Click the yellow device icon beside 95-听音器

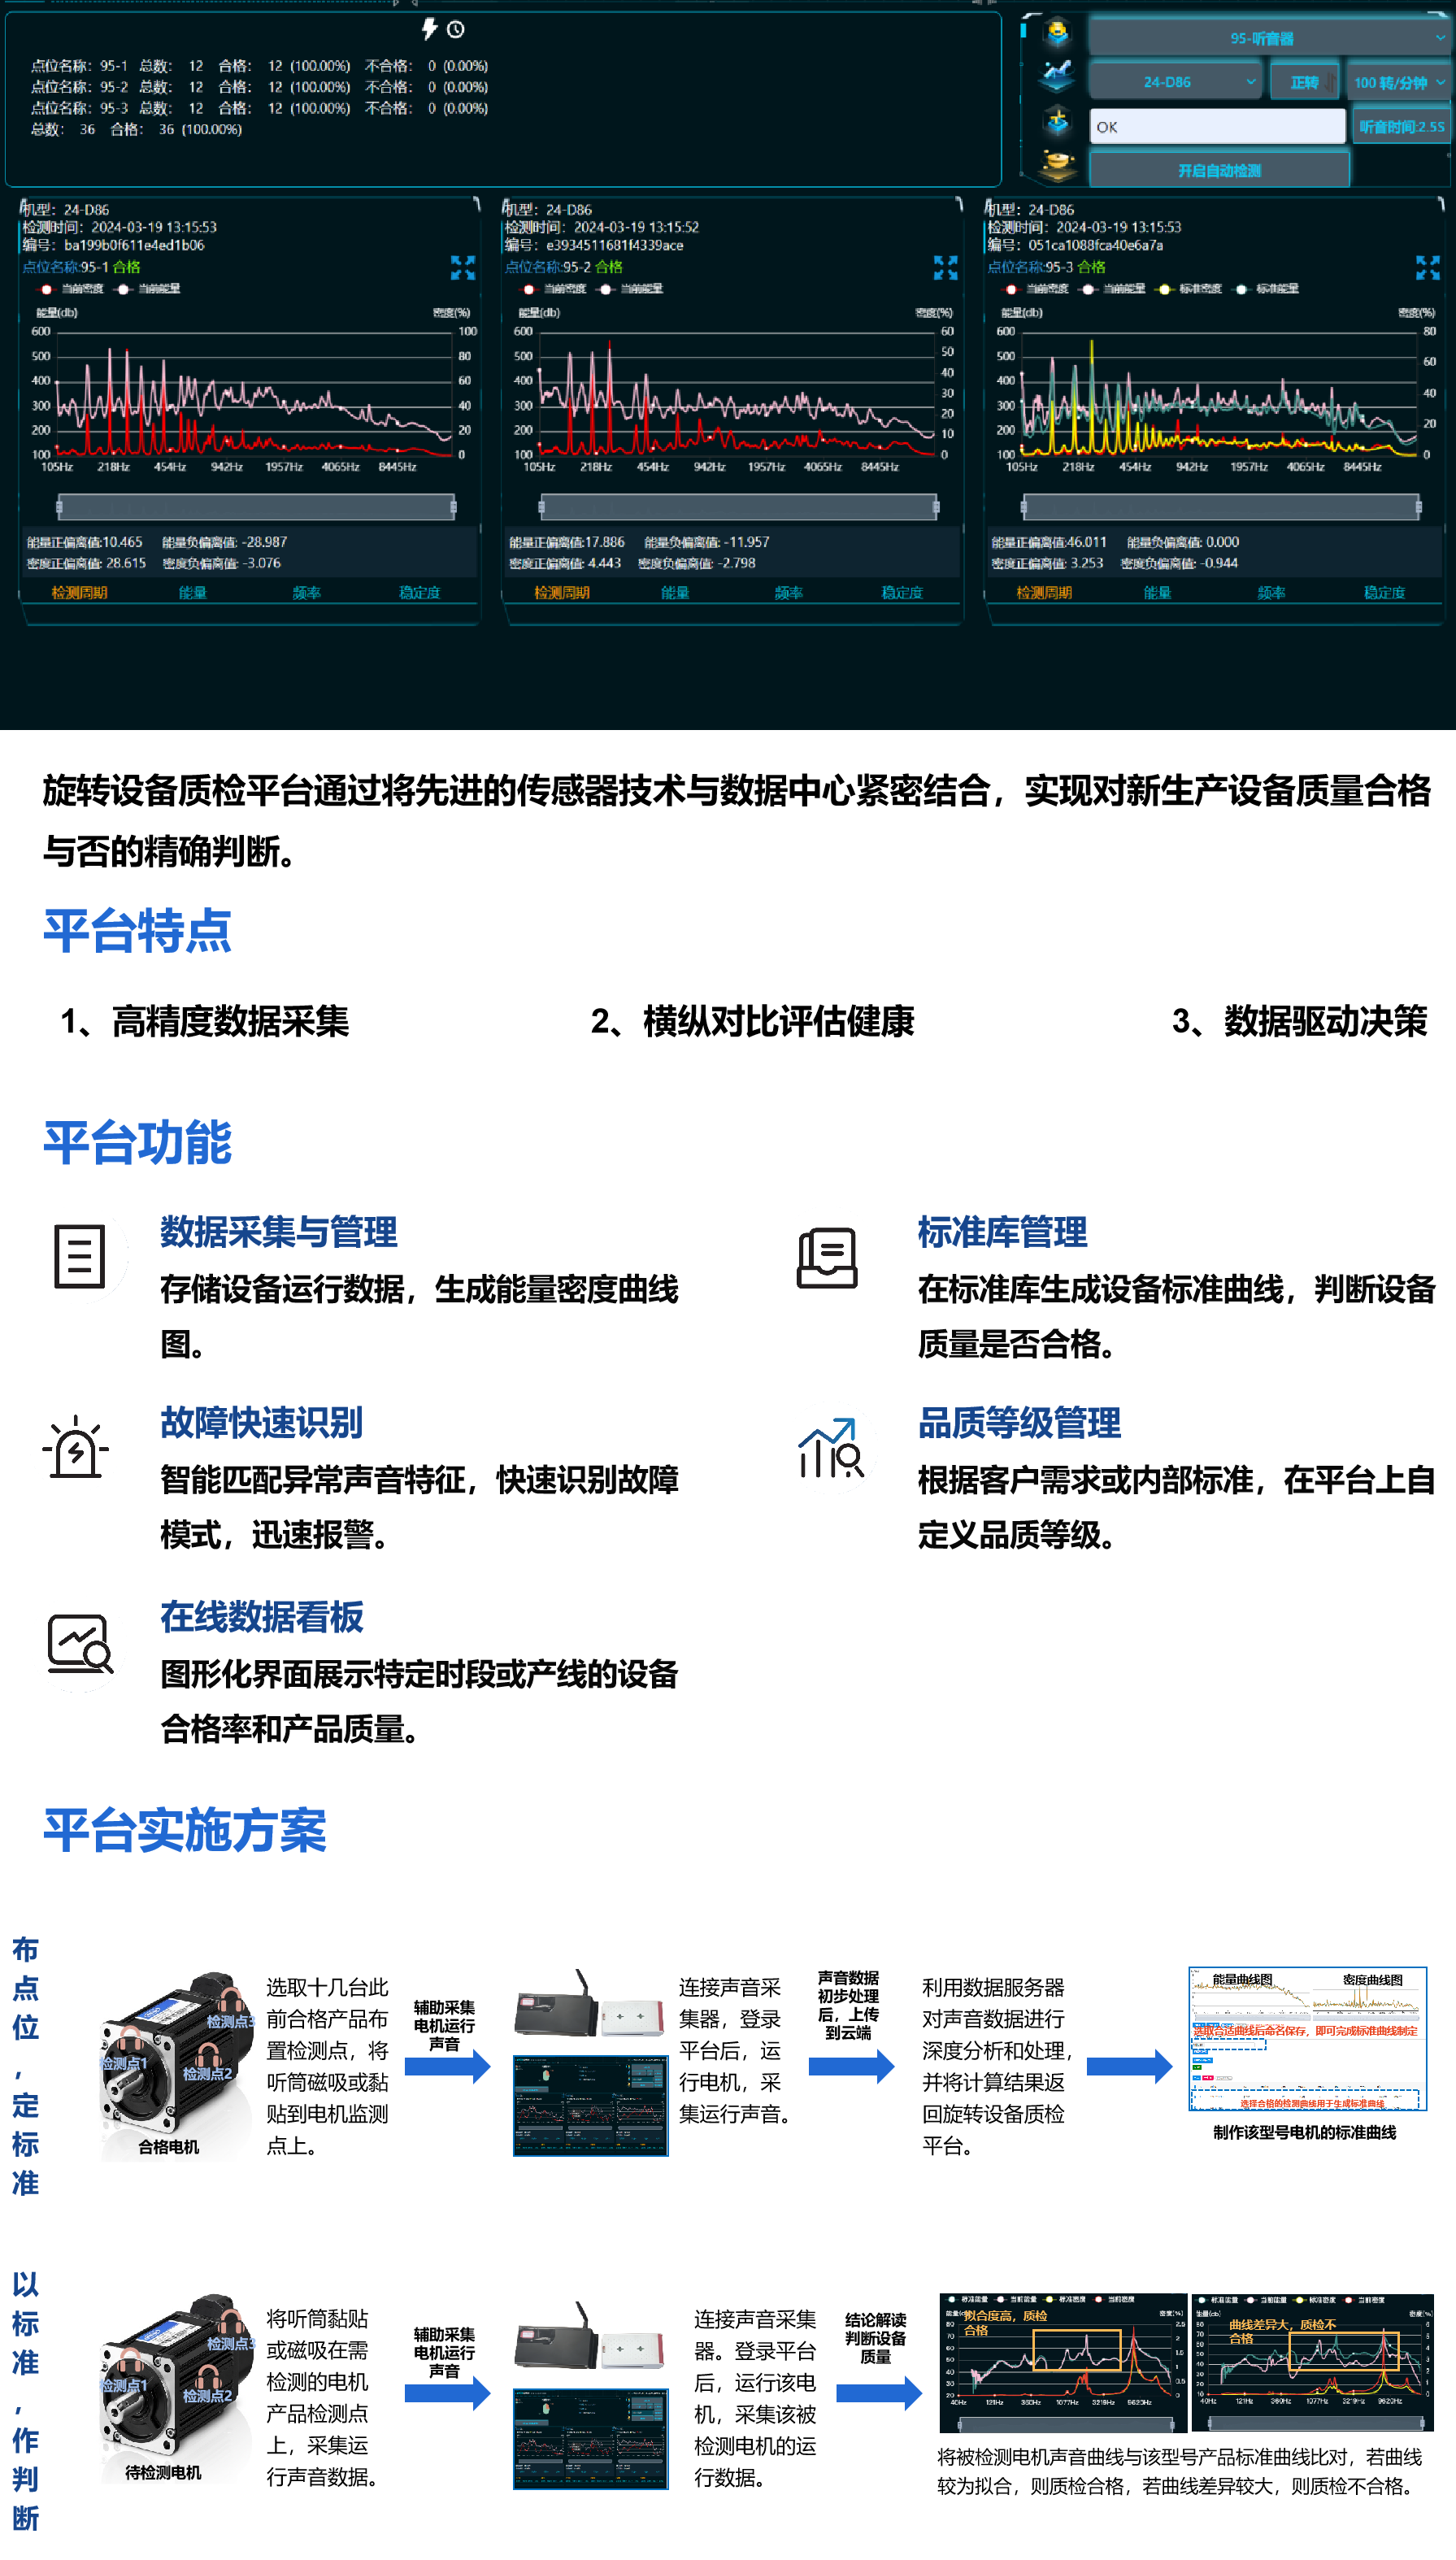pyautogui.click(x=1057, y=35)
